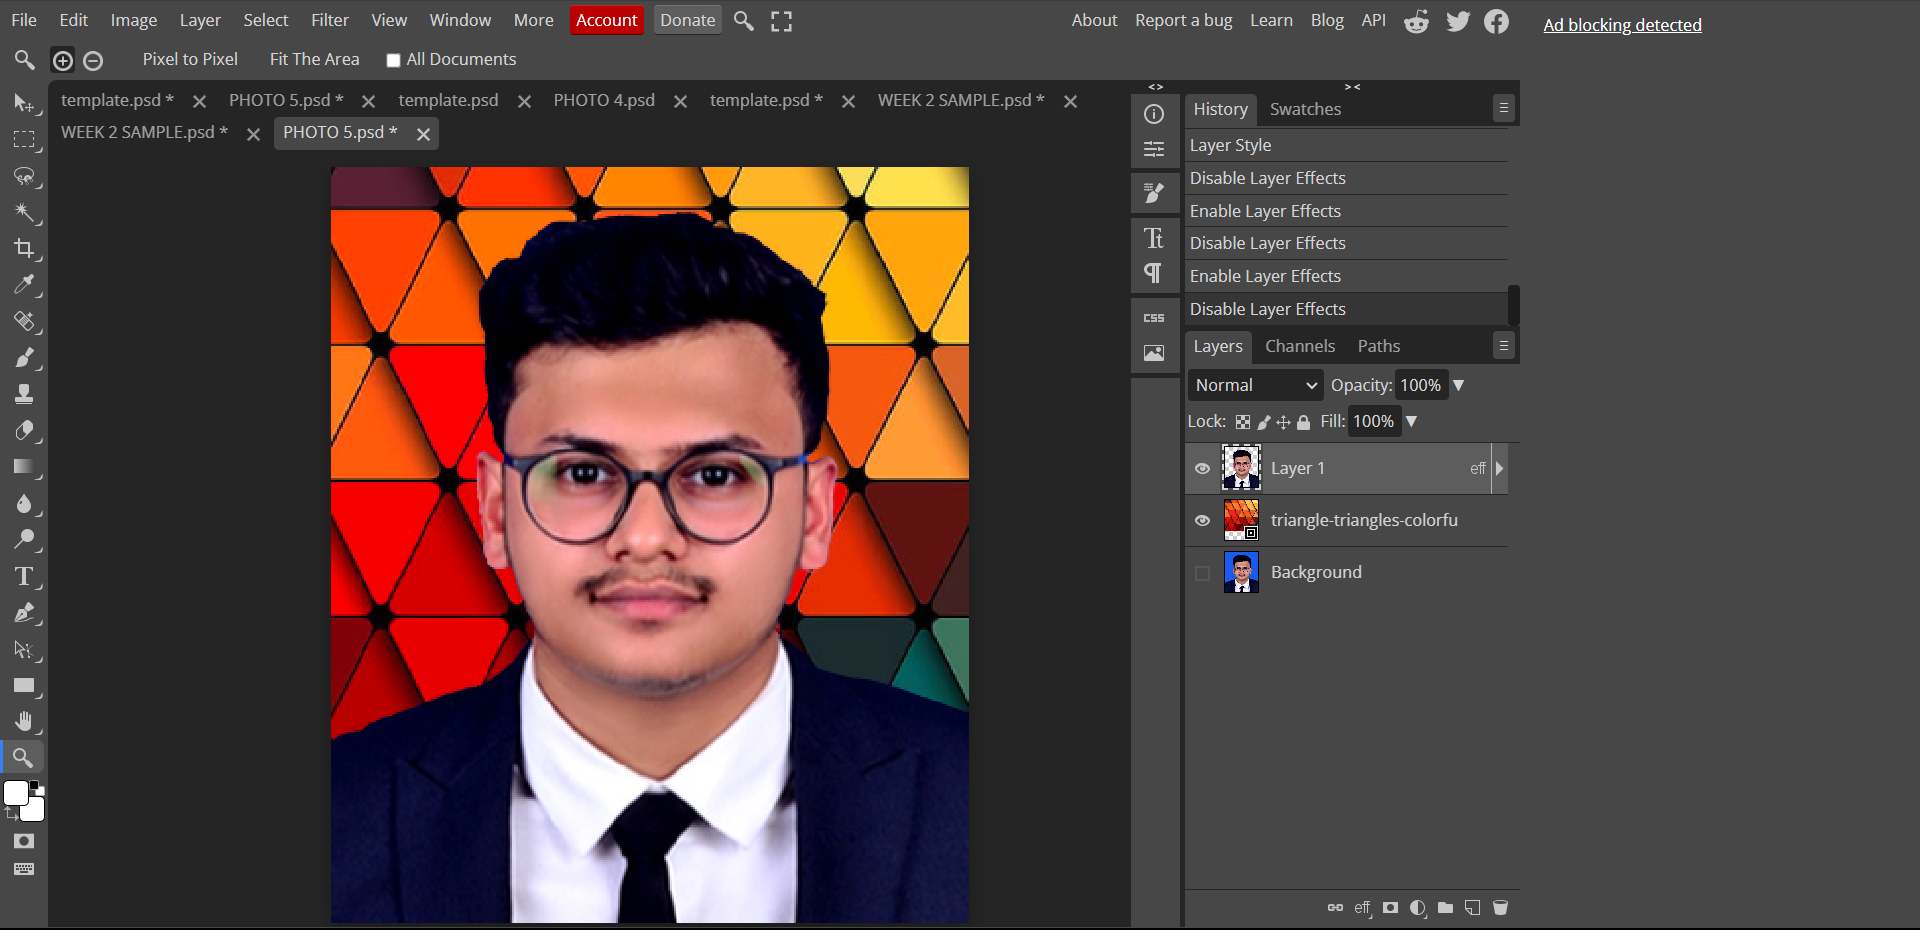Switch to the Channels tab
1920x930 pixels.
click(1299, 346)
